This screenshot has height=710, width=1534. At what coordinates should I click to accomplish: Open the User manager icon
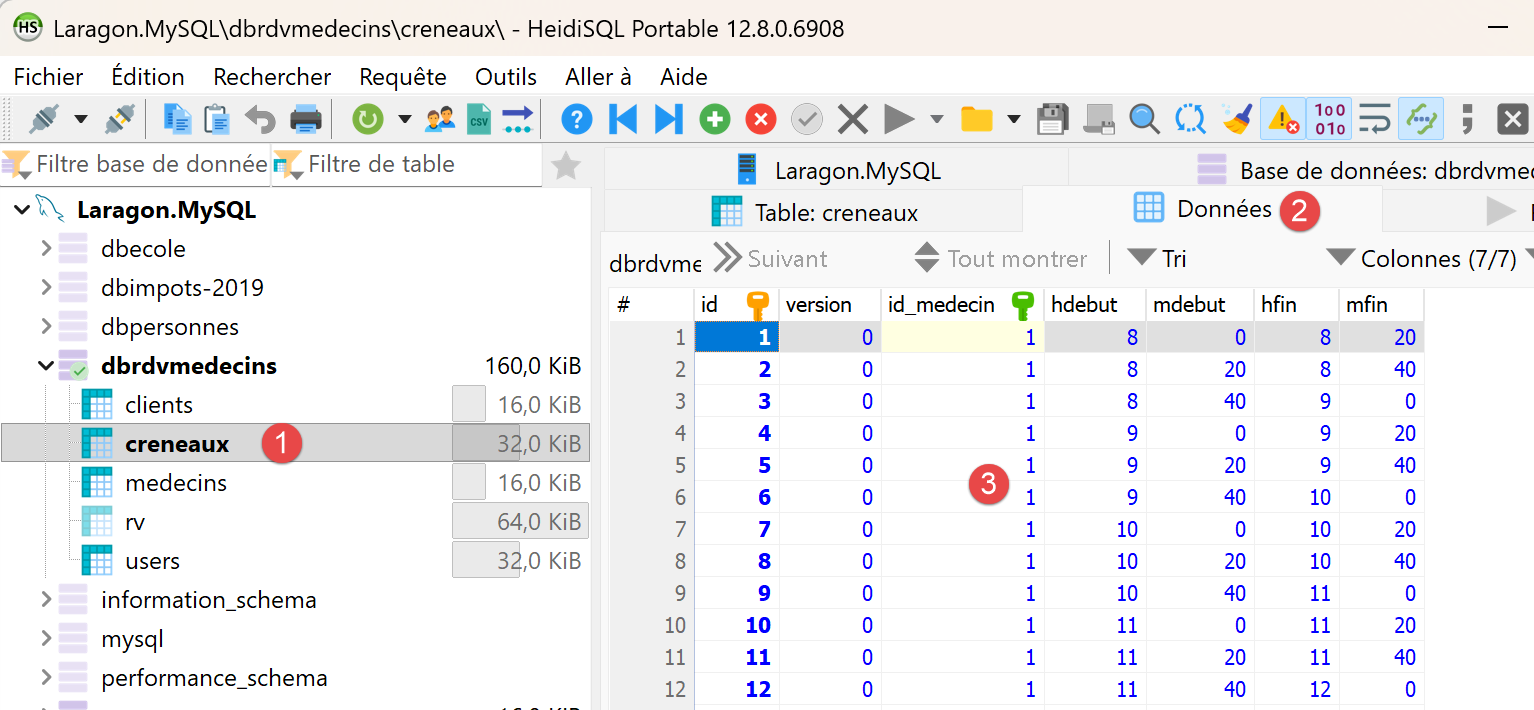pos(440,120)
